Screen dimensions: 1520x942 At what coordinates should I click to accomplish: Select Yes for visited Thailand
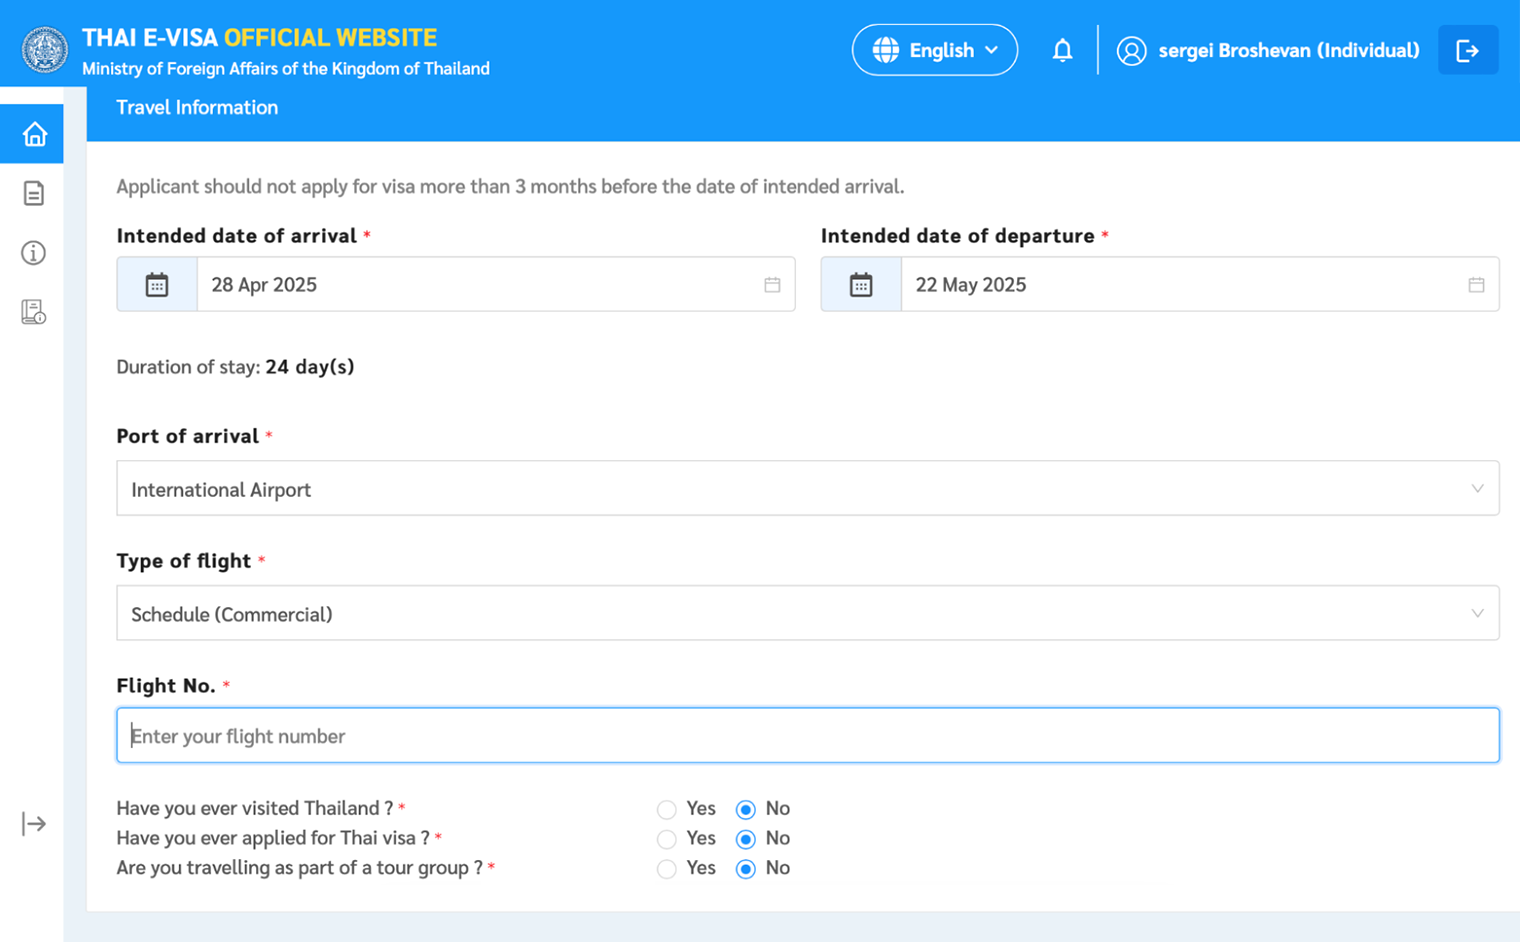[667, 809]
